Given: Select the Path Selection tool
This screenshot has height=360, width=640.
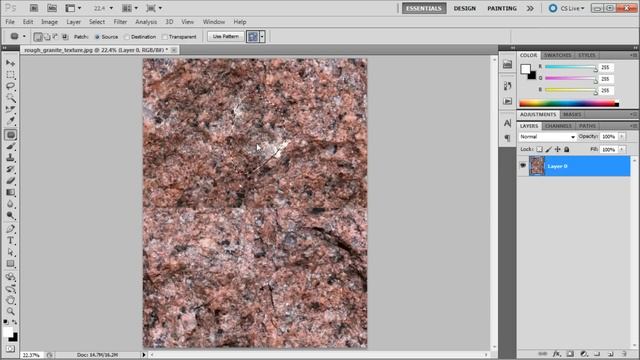Looking at the screenshot, I should coord(11,252).
